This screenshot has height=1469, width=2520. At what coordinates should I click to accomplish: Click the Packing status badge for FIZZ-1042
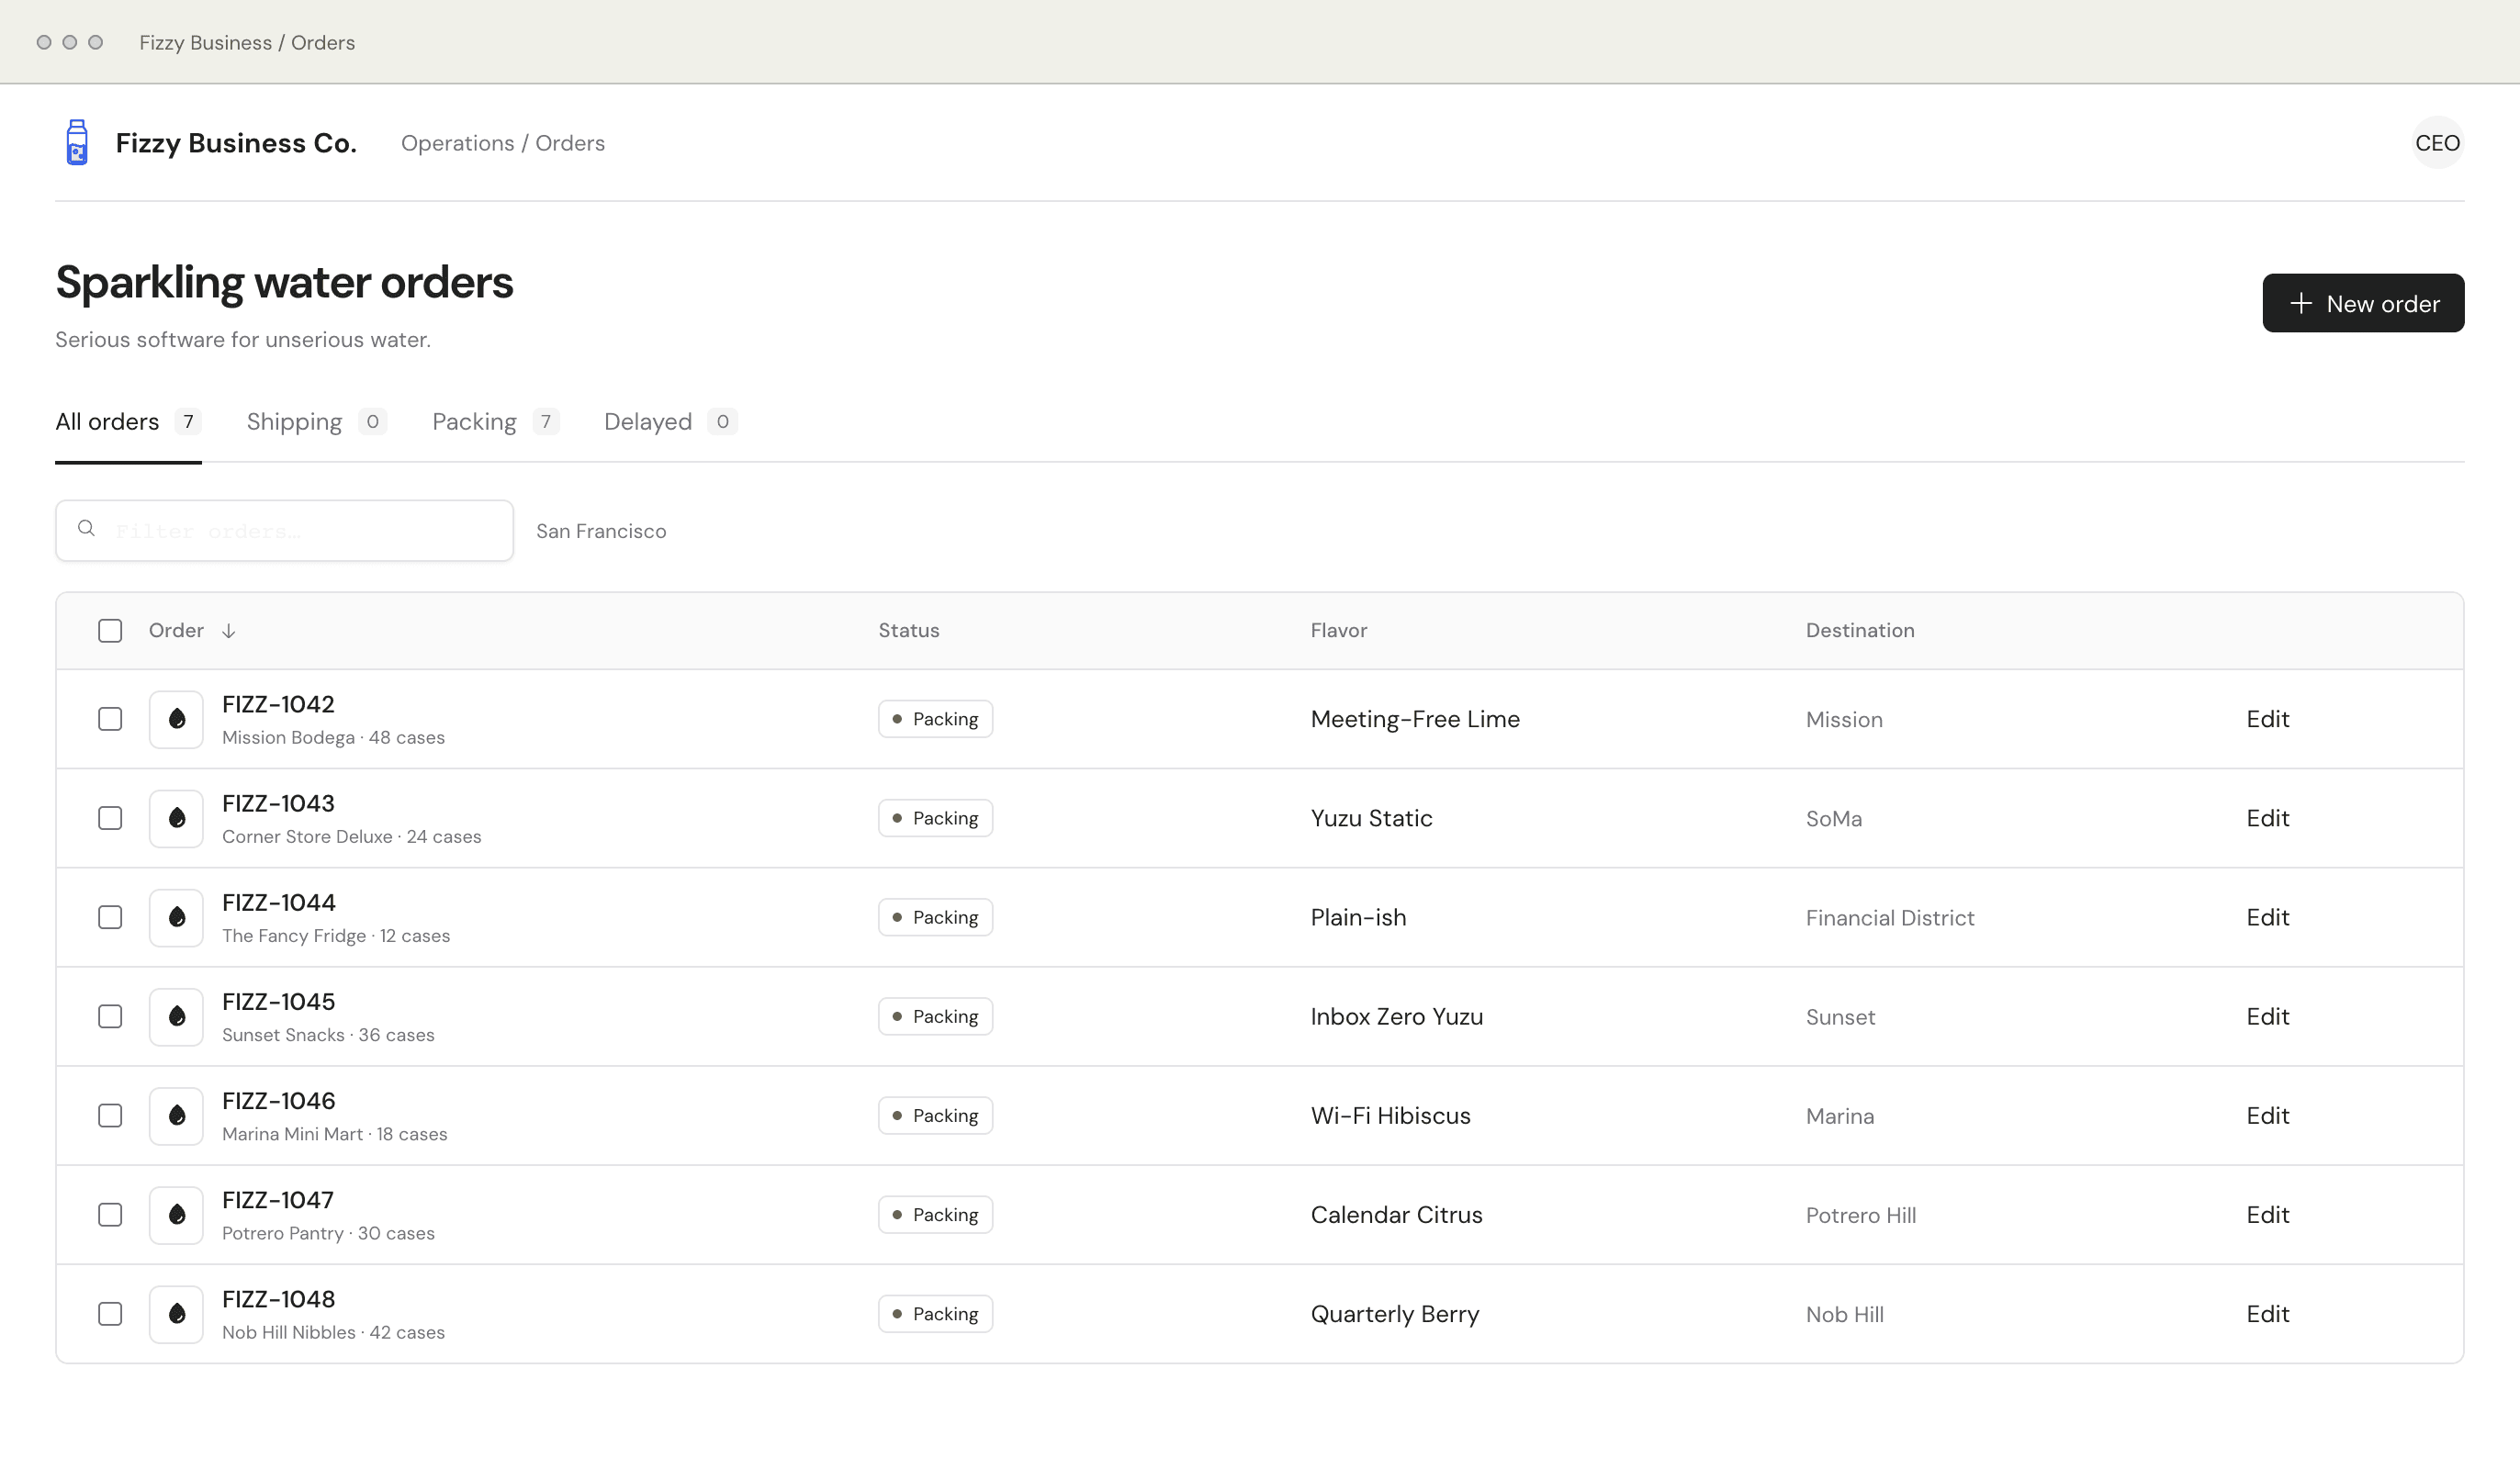point(935,719)
